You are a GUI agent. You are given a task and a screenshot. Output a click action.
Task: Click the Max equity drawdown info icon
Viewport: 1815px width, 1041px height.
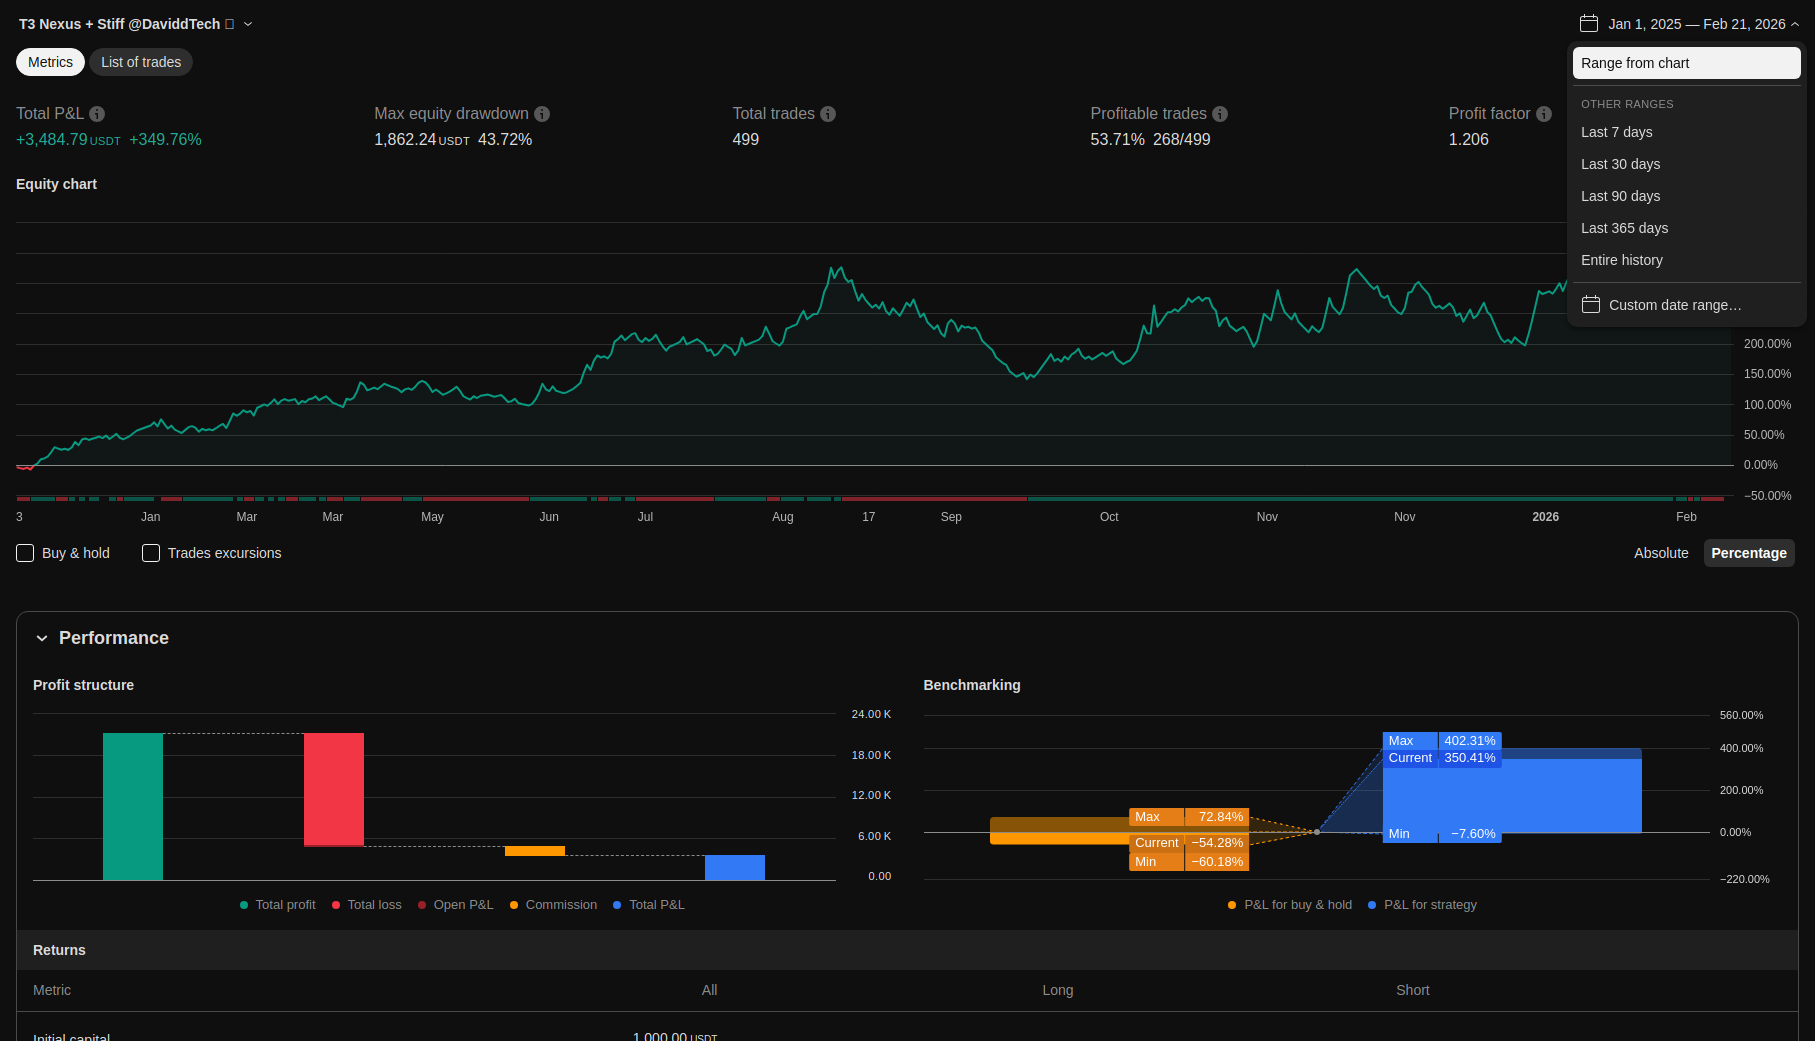tap(542, 114)
